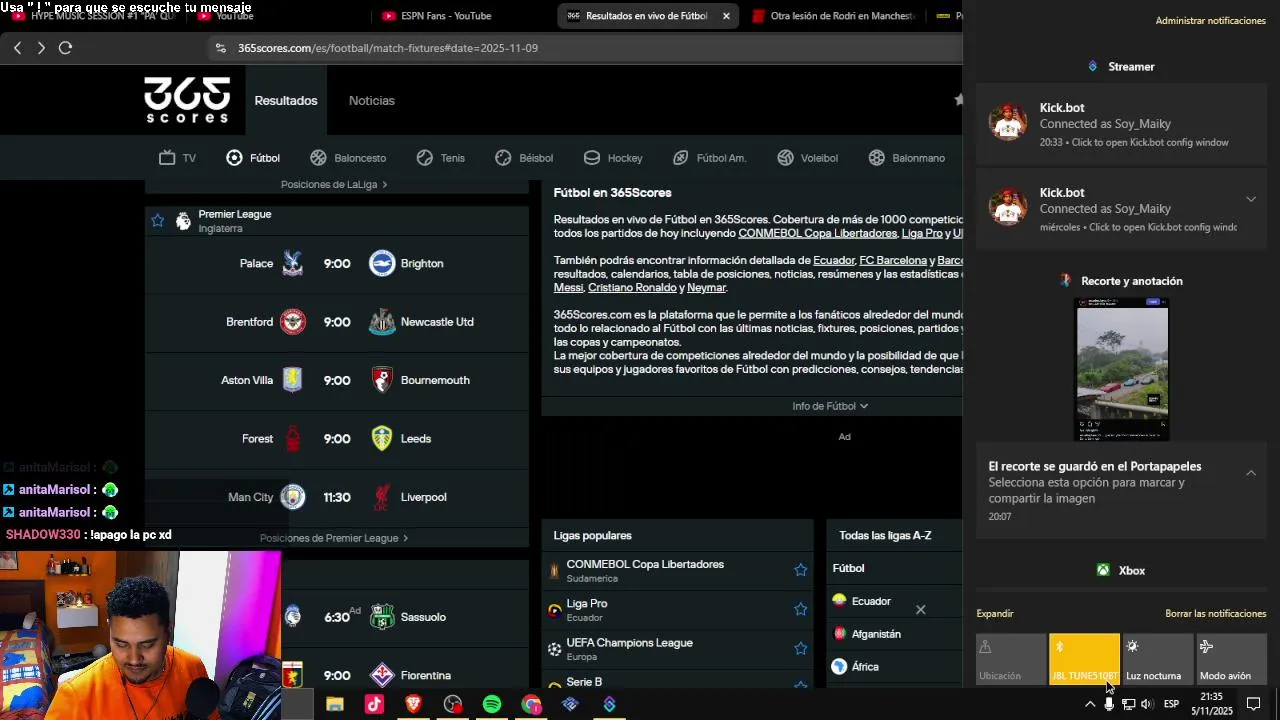Viewport: 1280px width, 720px height.
Task: Favorite UEFA Champions League with star
Action: pos(800,648)
